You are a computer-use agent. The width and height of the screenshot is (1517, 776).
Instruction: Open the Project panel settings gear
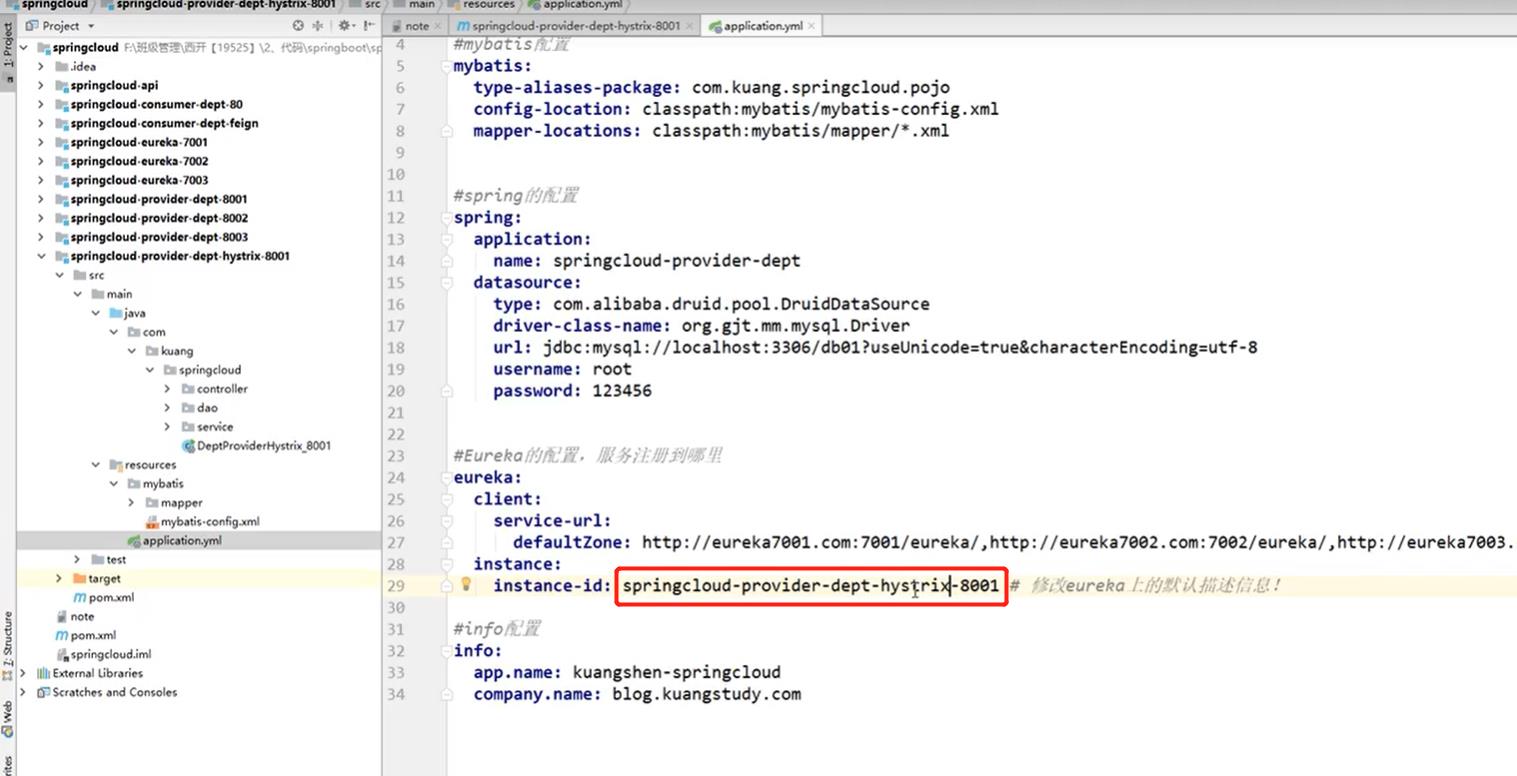pyautogui.click(x=345, y=26)
